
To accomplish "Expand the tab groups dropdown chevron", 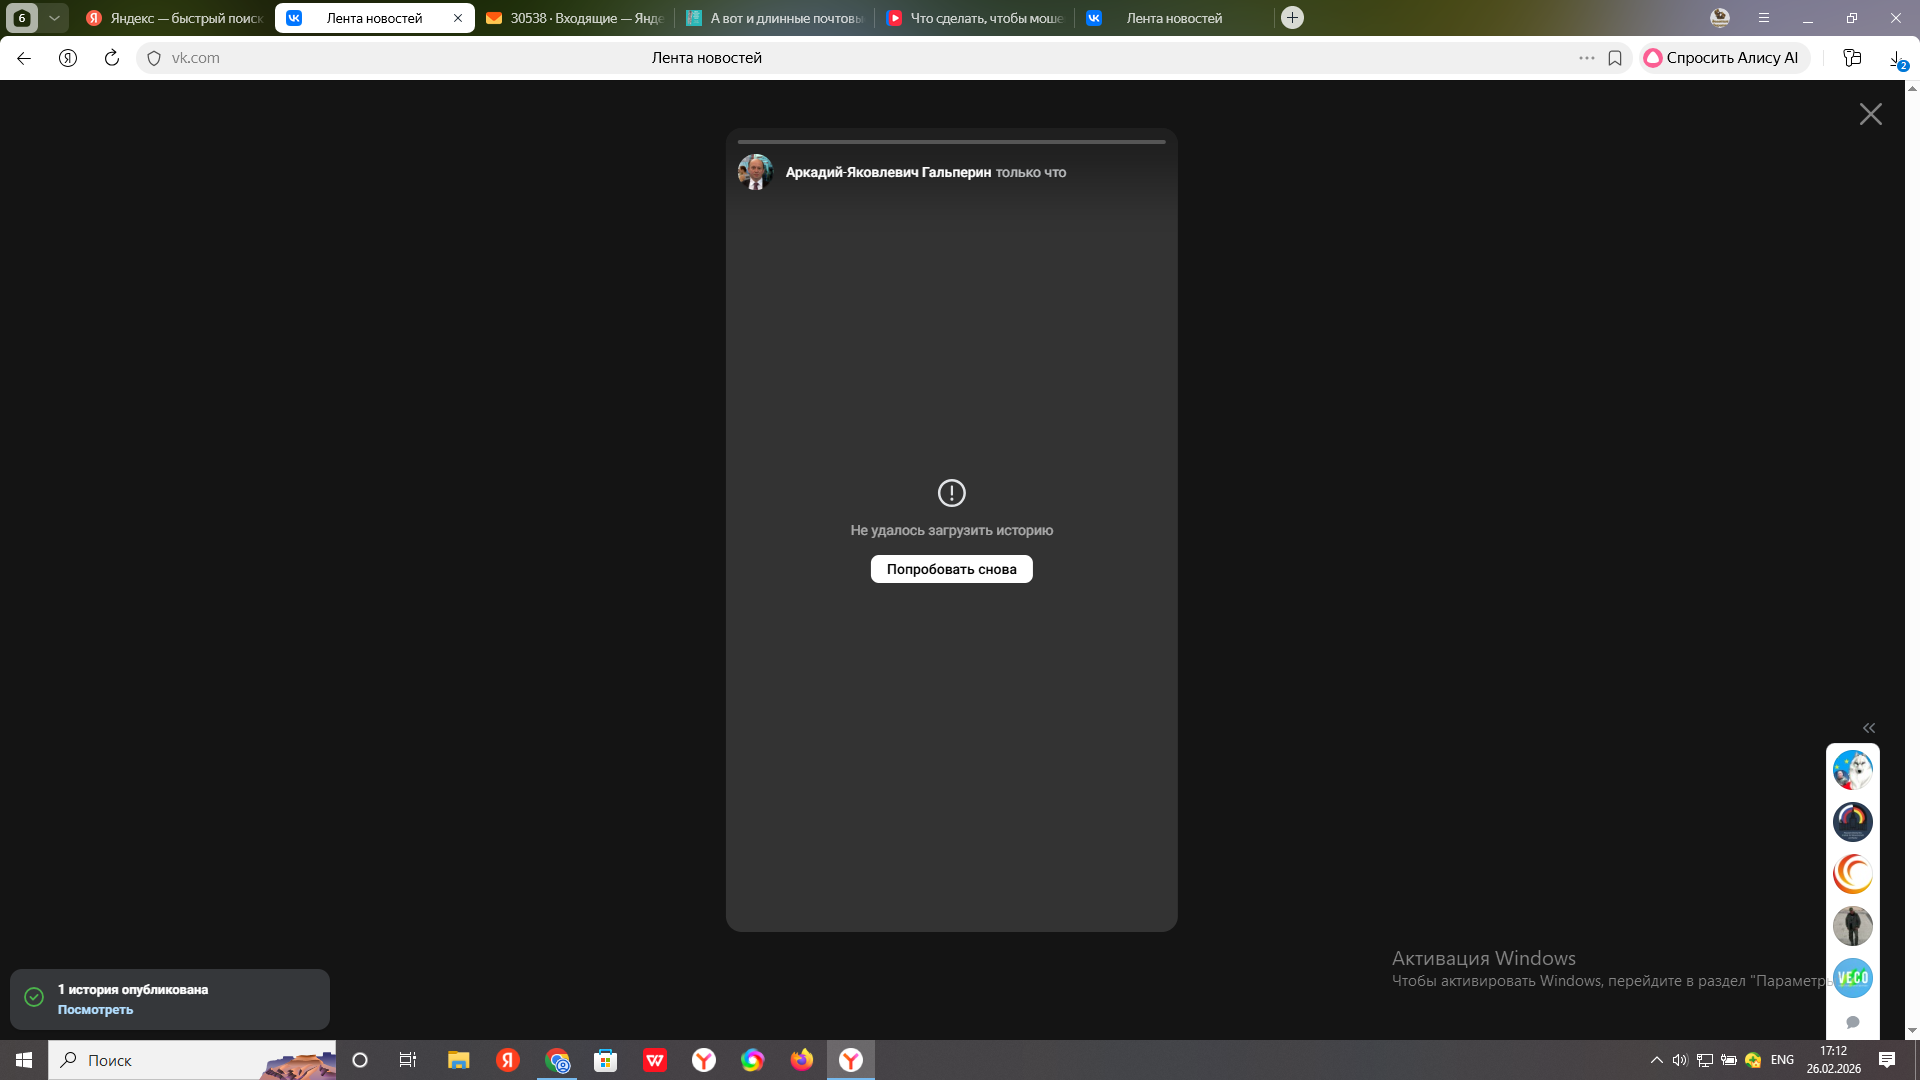I will click(x=54, y=18).
